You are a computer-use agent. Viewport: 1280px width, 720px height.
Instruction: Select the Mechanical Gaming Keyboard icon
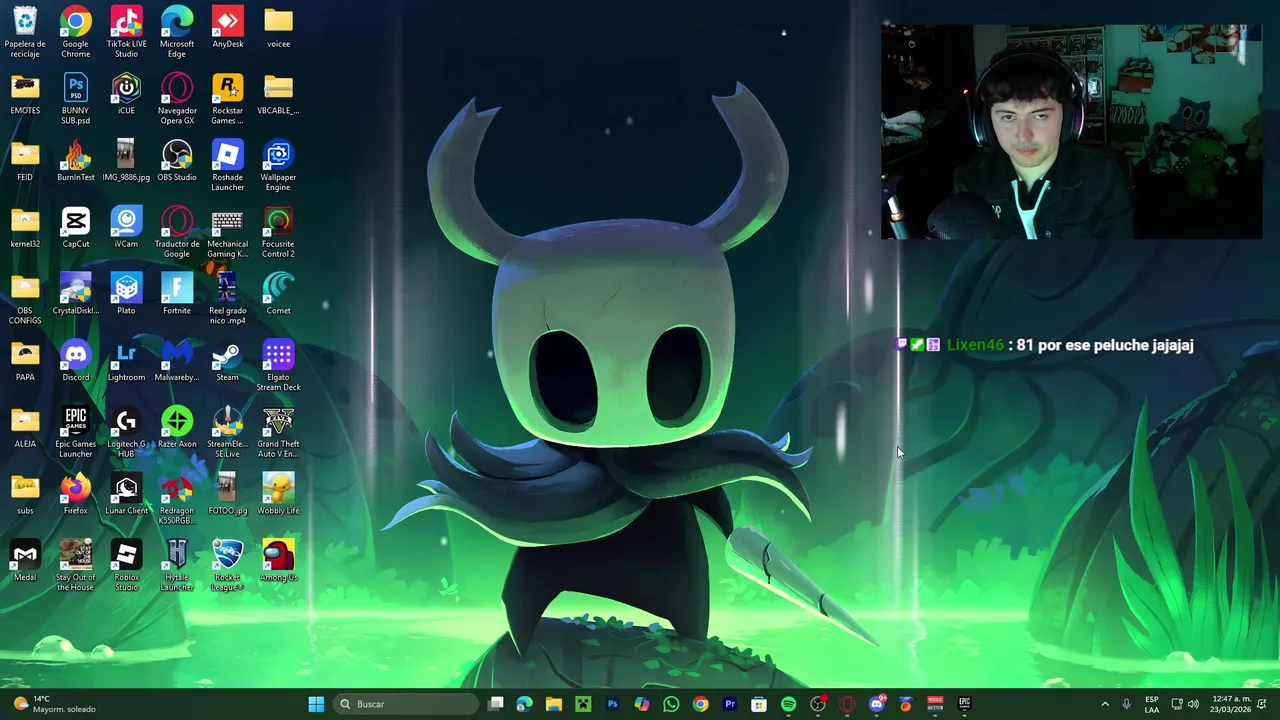[x=227, y=232]
